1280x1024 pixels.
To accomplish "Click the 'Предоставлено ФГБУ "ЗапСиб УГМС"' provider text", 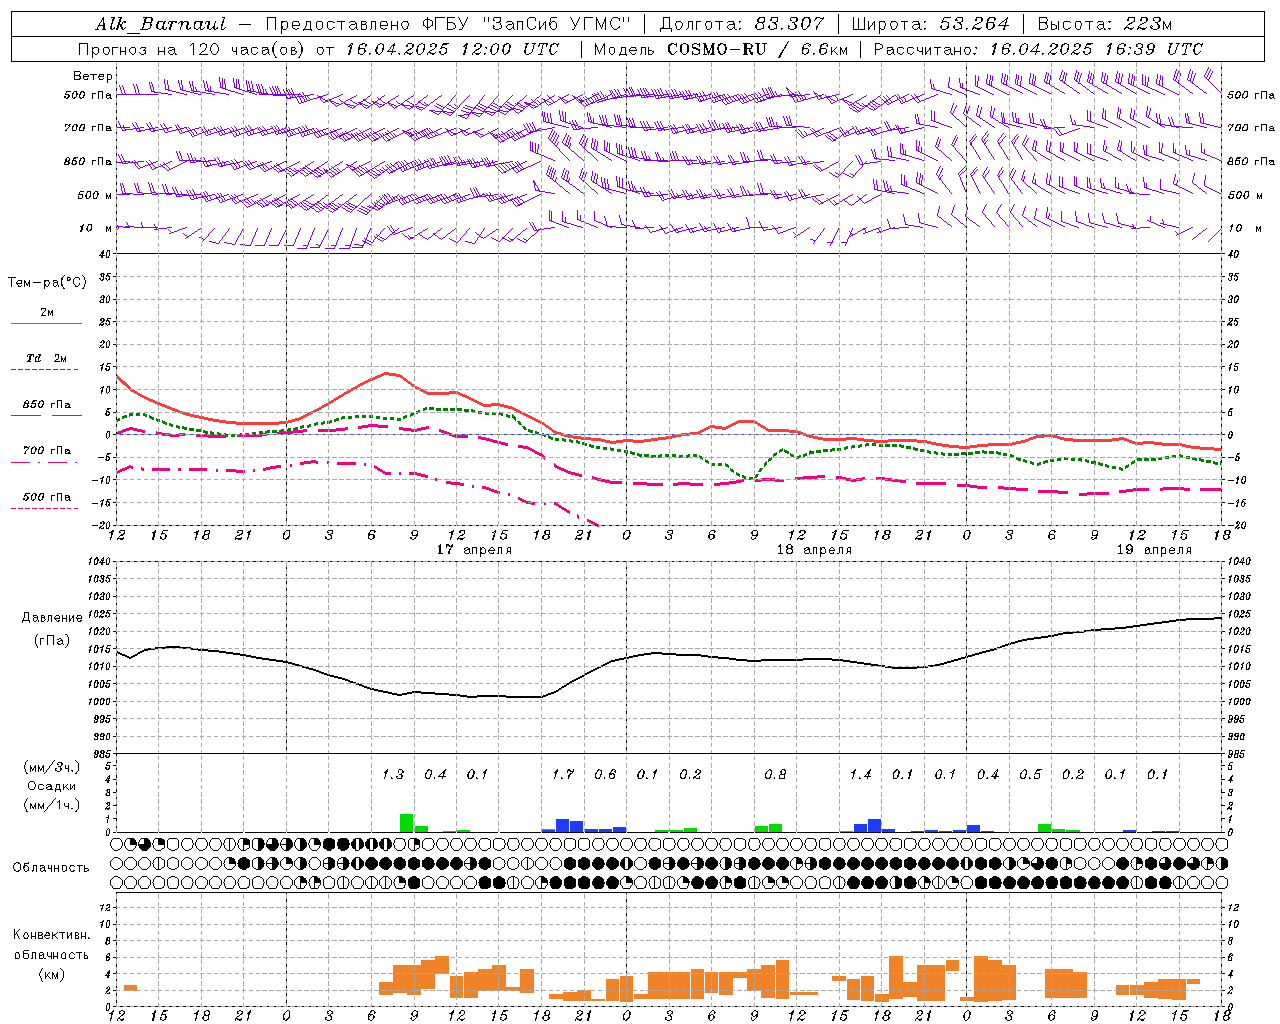I will pyautogui.click(x=448, y=24).
